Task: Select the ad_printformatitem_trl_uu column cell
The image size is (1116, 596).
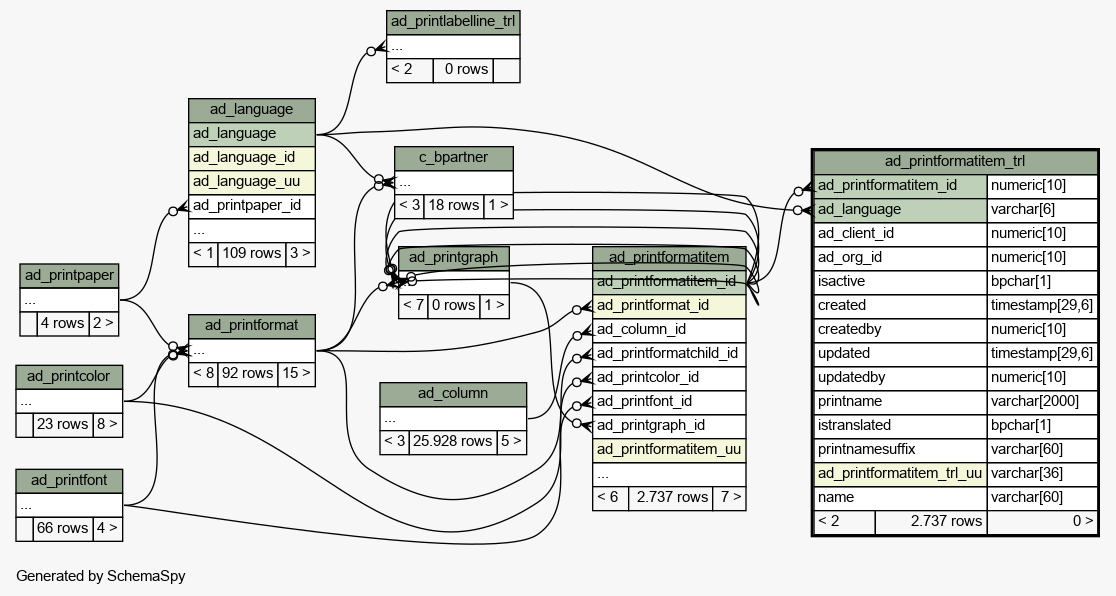Action: (x=899, y=473)
